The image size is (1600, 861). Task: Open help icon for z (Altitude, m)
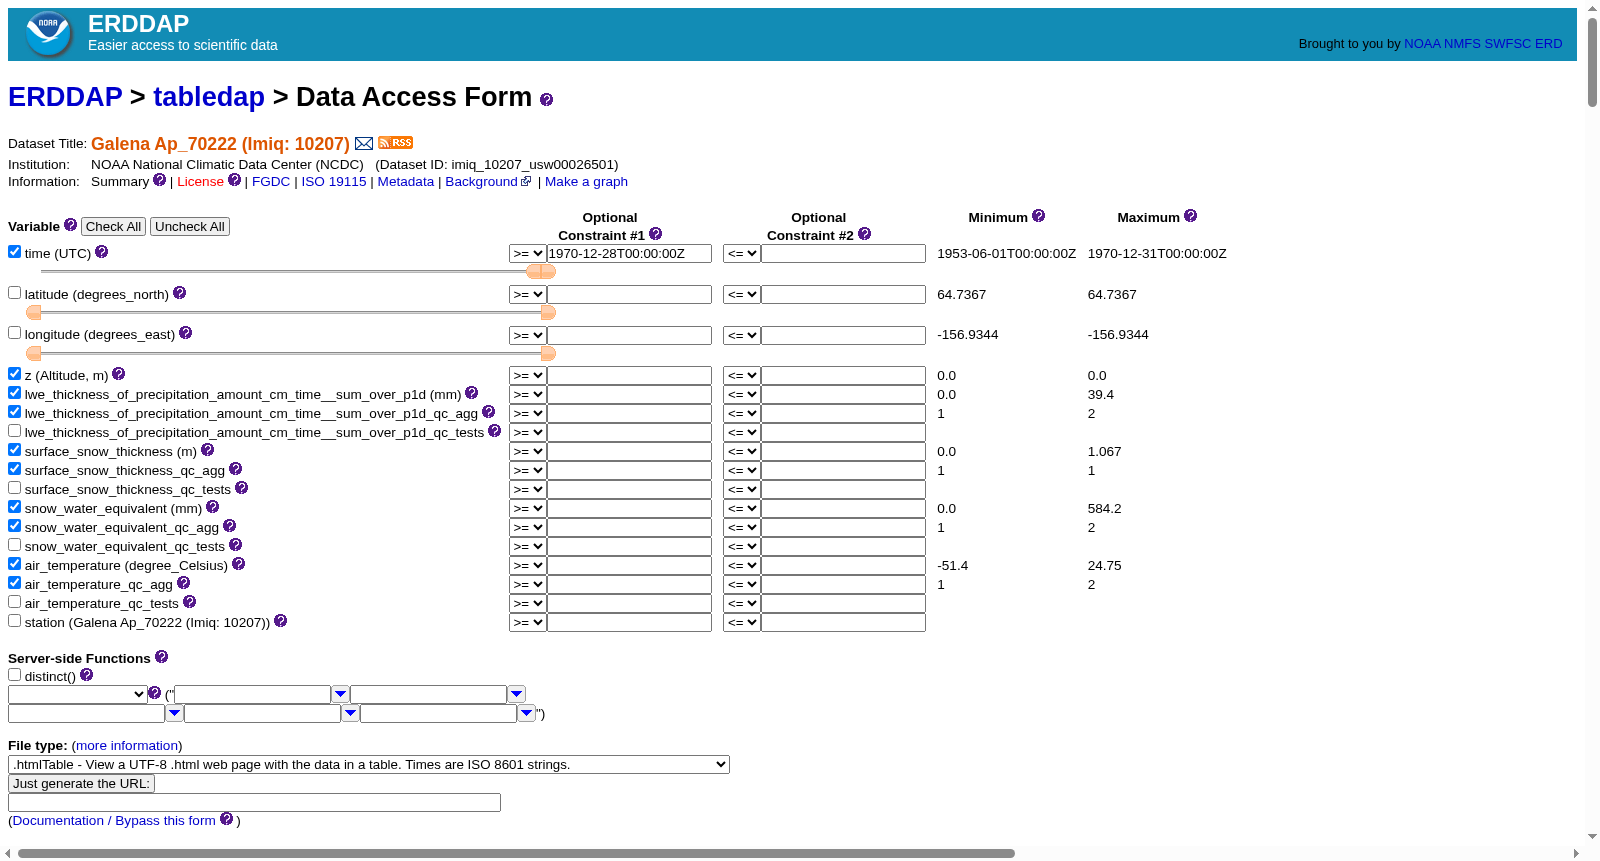(118, 374)
